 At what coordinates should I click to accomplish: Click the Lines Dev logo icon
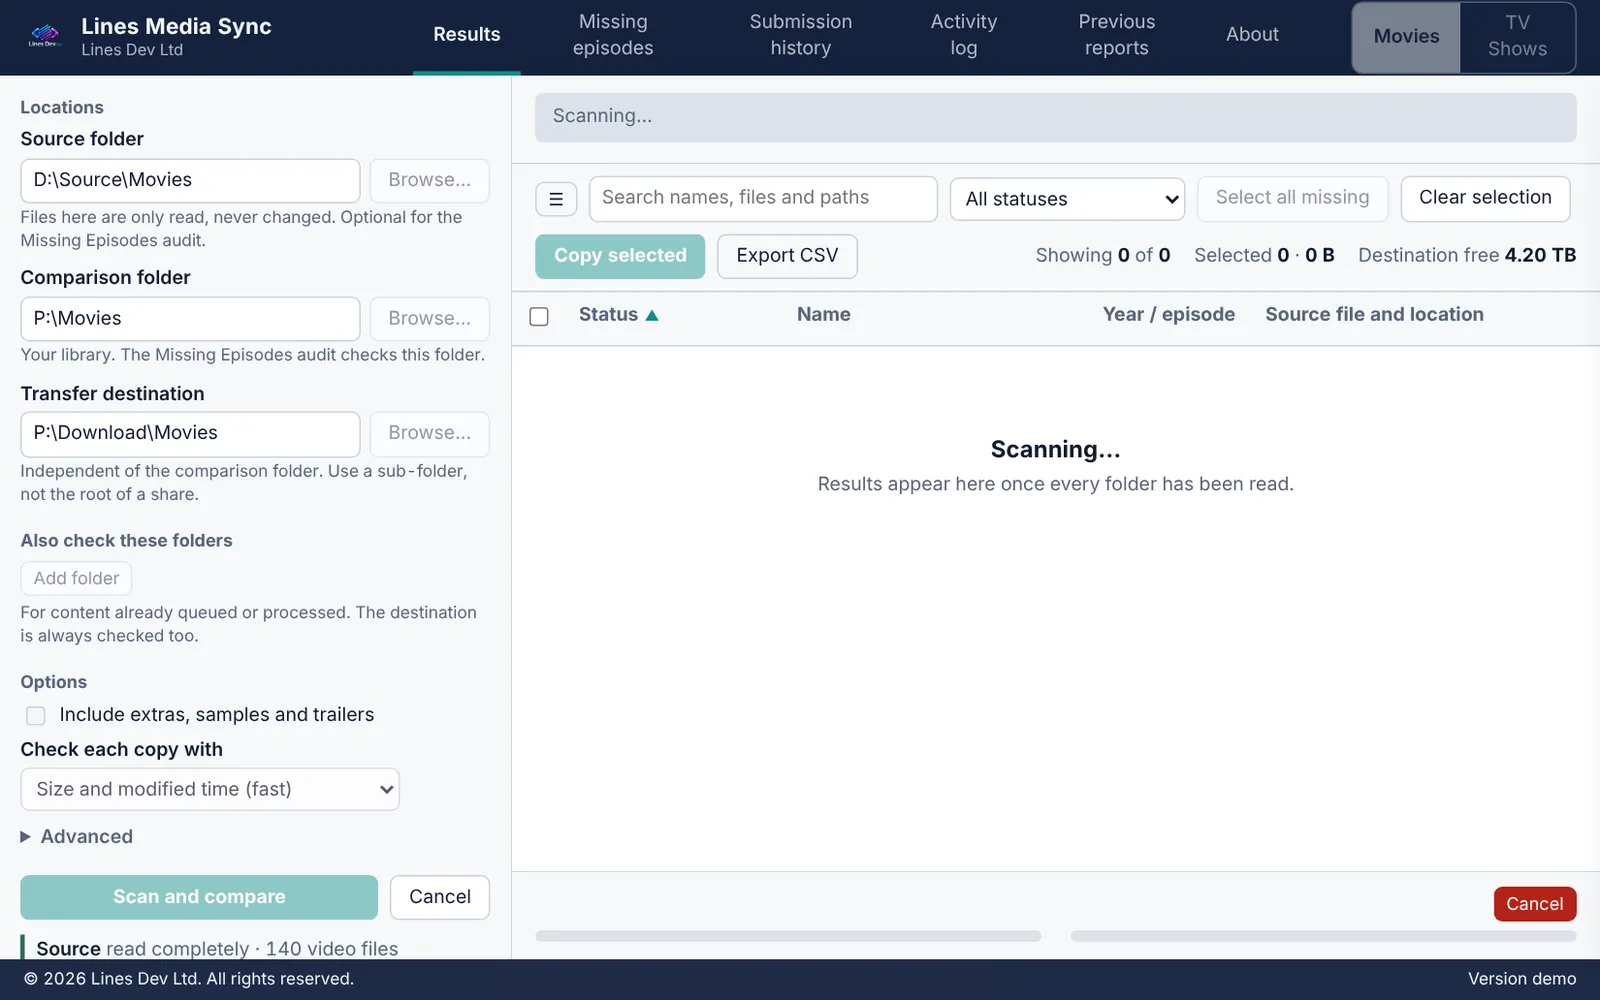(x=45, y=36)
